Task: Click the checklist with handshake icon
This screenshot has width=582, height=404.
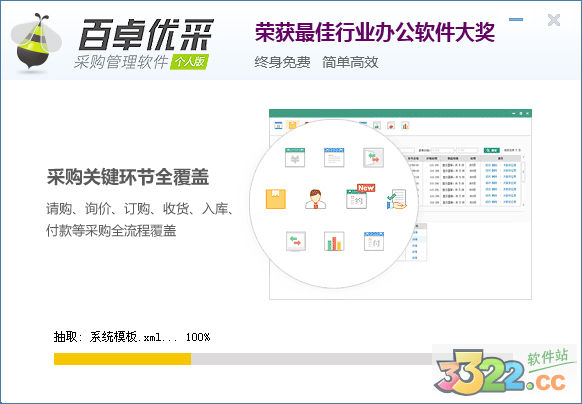Action: [397, 199]
